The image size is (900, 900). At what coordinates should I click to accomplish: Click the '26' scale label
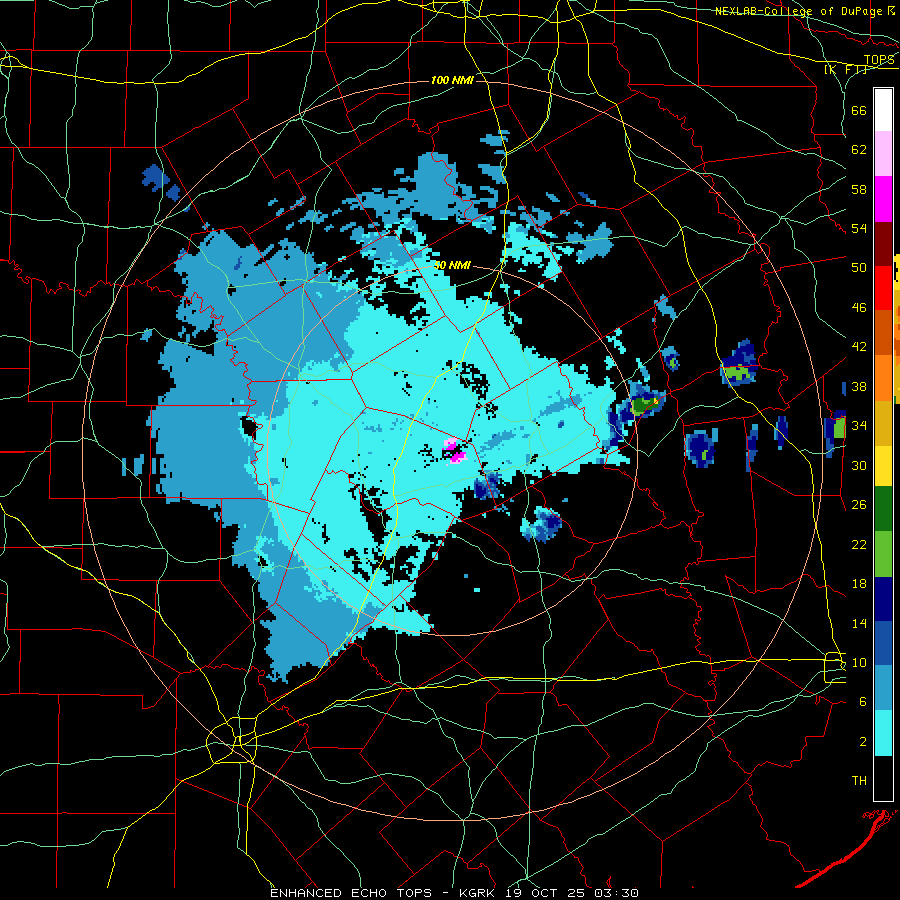coord(859,505)
